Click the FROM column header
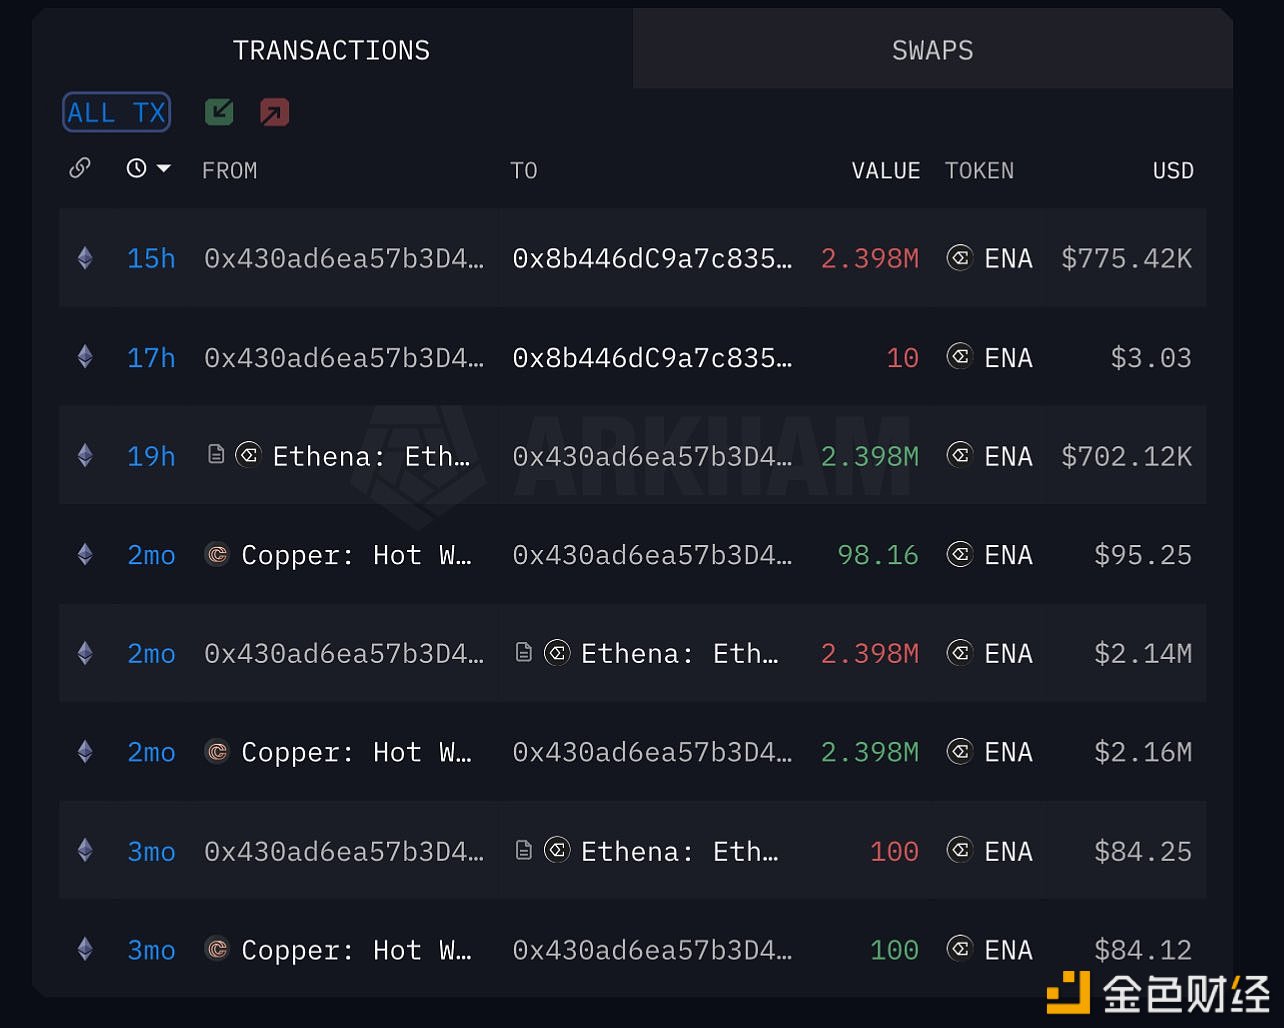The width and height of the screenshot is (1284, 1028). [x=230, y=171]
